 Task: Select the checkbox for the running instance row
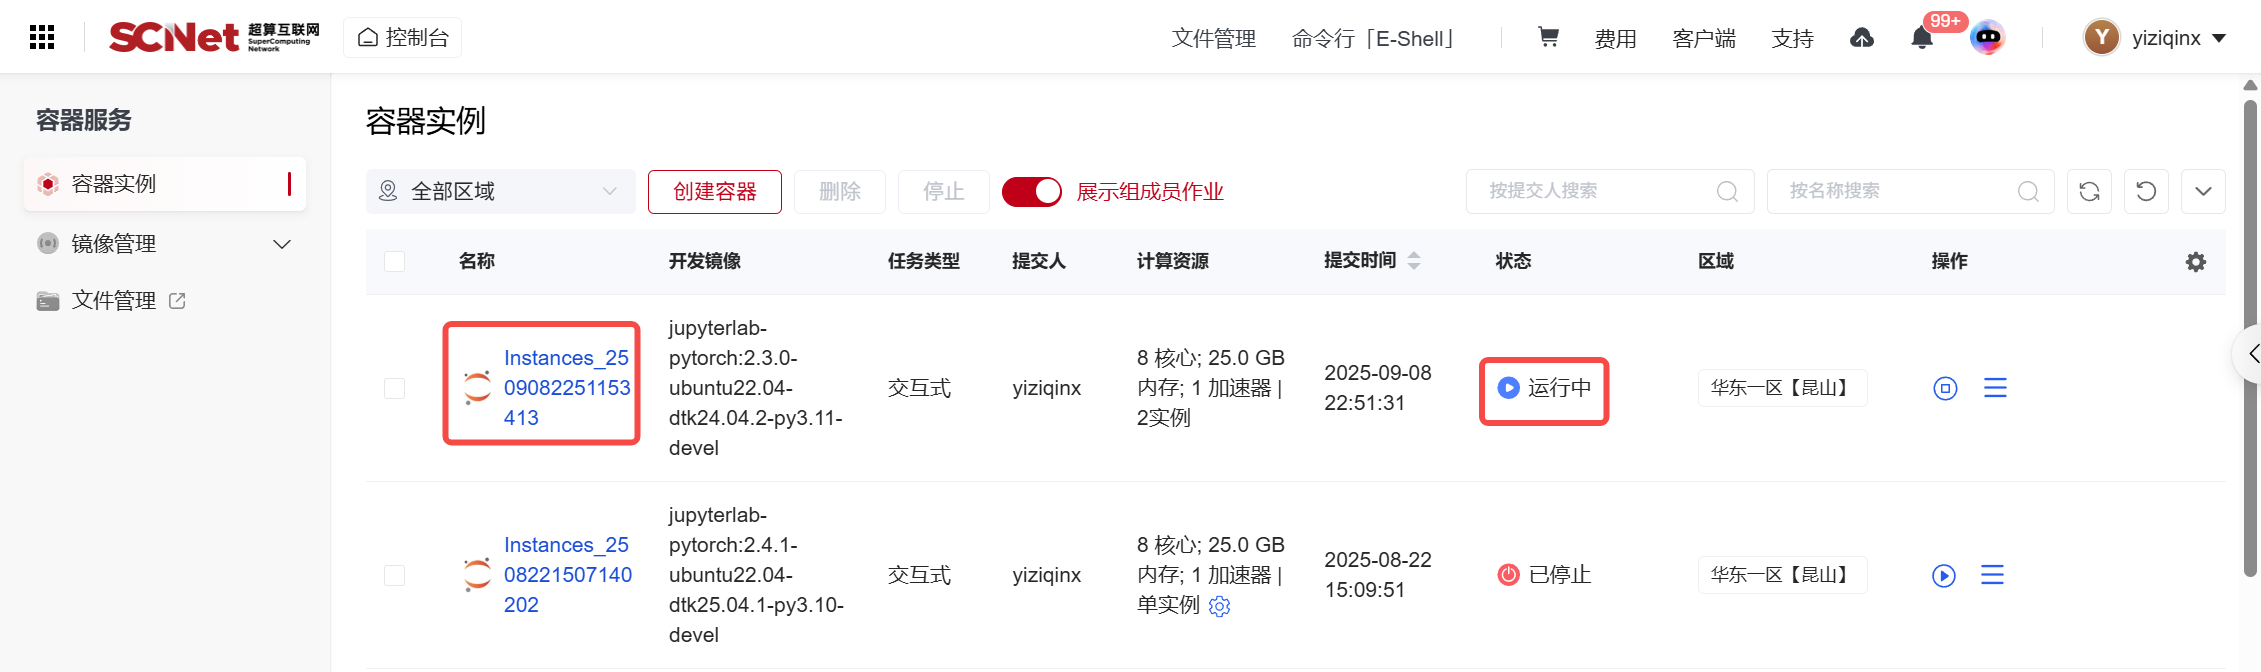pyautogui.click(x=395, y=388)
